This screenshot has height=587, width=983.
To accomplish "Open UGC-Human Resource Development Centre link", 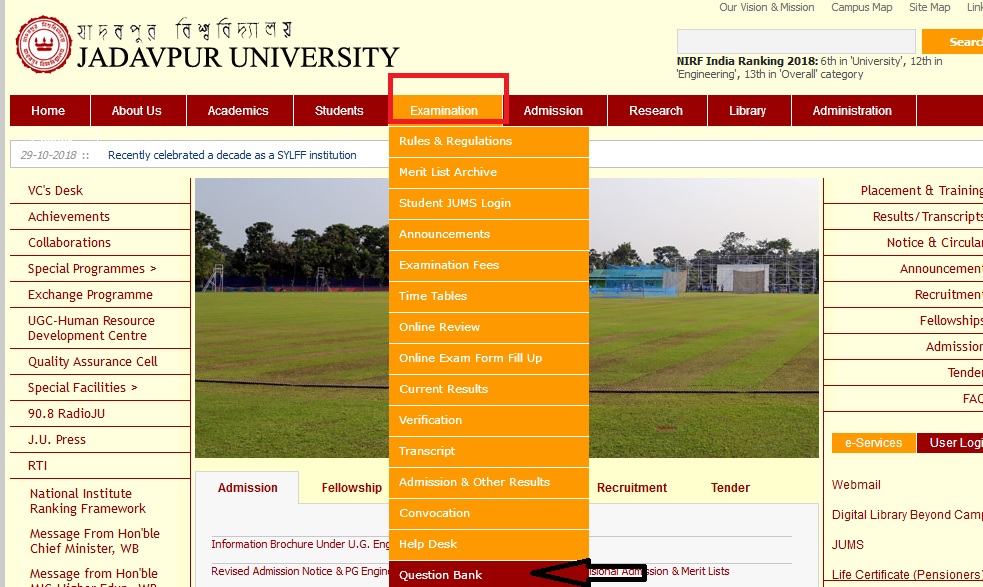I will 91,328.
